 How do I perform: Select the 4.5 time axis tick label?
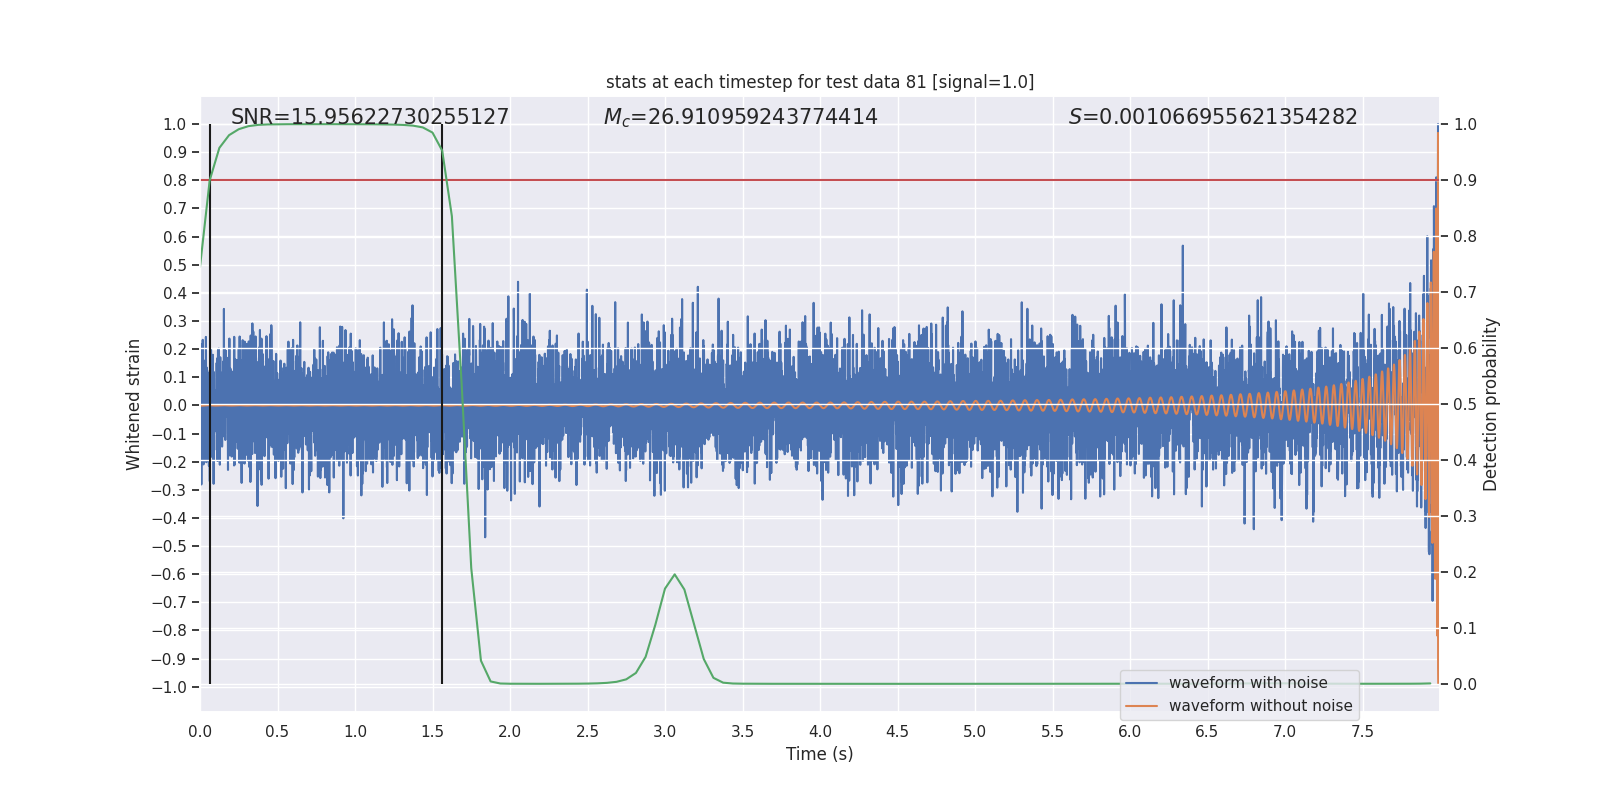(897, 731)
